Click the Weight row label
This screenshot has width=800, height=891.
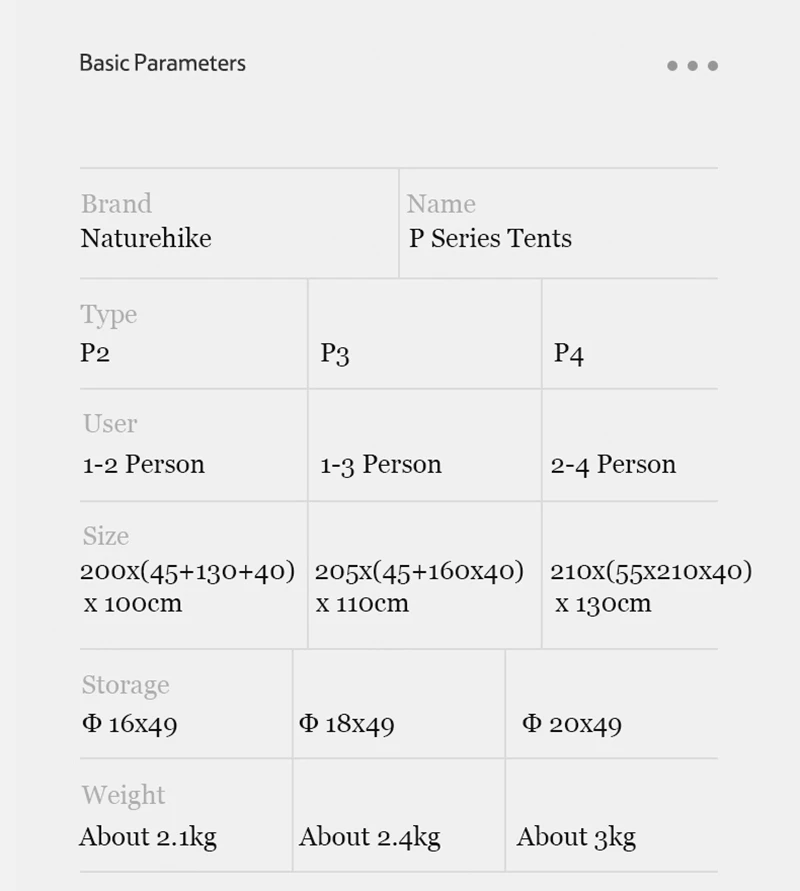point(123,795)
